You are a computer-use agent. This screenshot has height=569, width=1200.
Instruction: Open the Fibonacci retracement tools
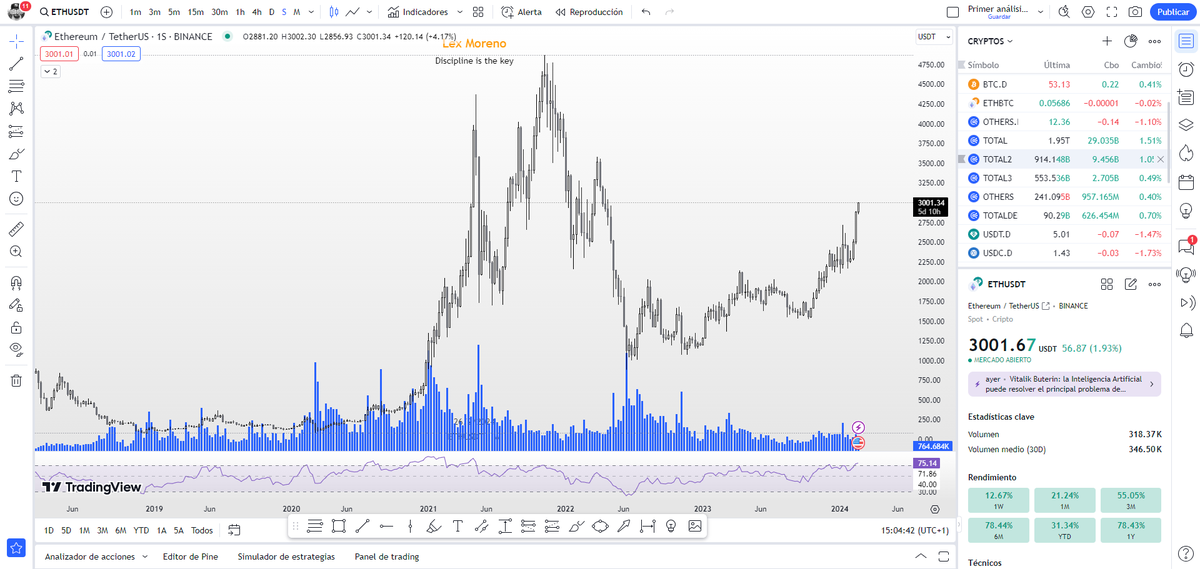pos(16,86)
